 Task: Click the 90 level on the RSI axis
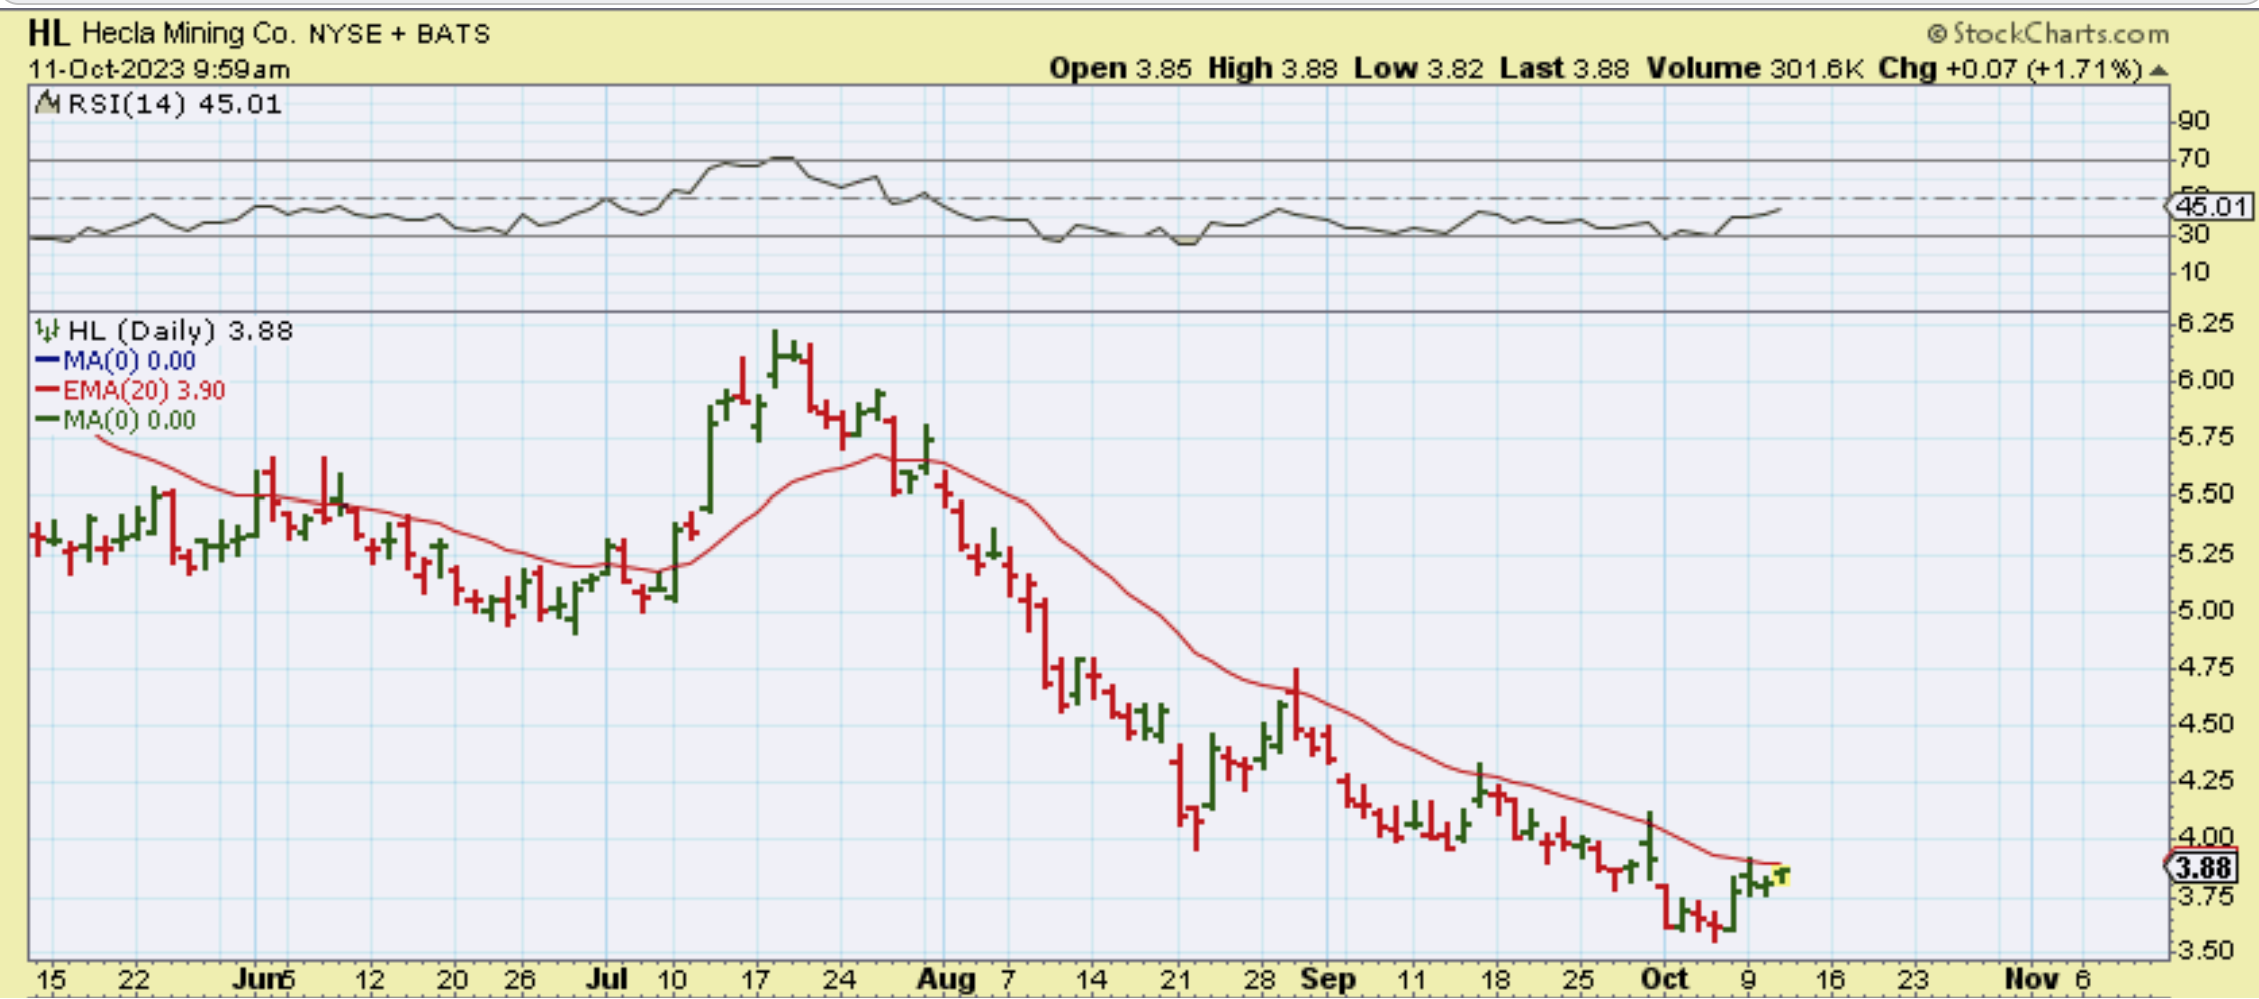tap(2194, 121)
